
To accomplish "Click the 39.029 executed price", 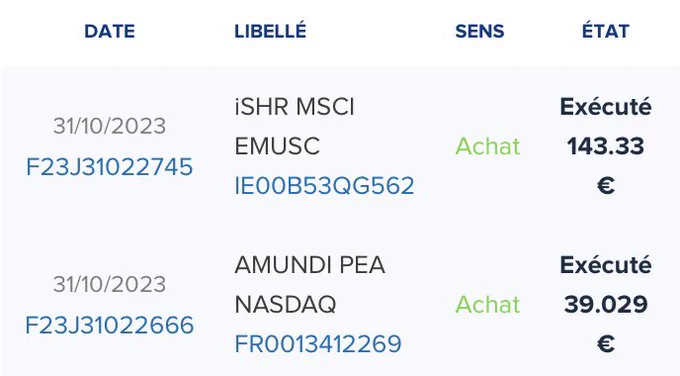I will pos(605,304).
